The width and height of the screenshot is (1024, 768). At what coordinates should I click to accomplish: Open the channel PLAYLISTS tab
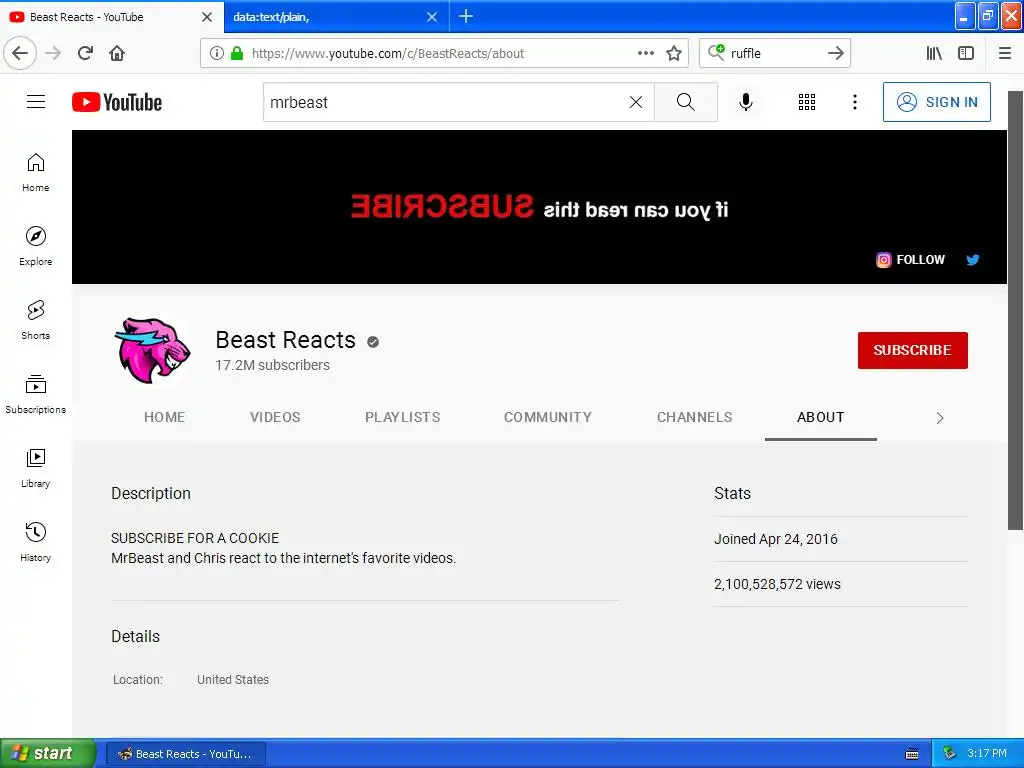pyautogui.click(x=402, y=417)
